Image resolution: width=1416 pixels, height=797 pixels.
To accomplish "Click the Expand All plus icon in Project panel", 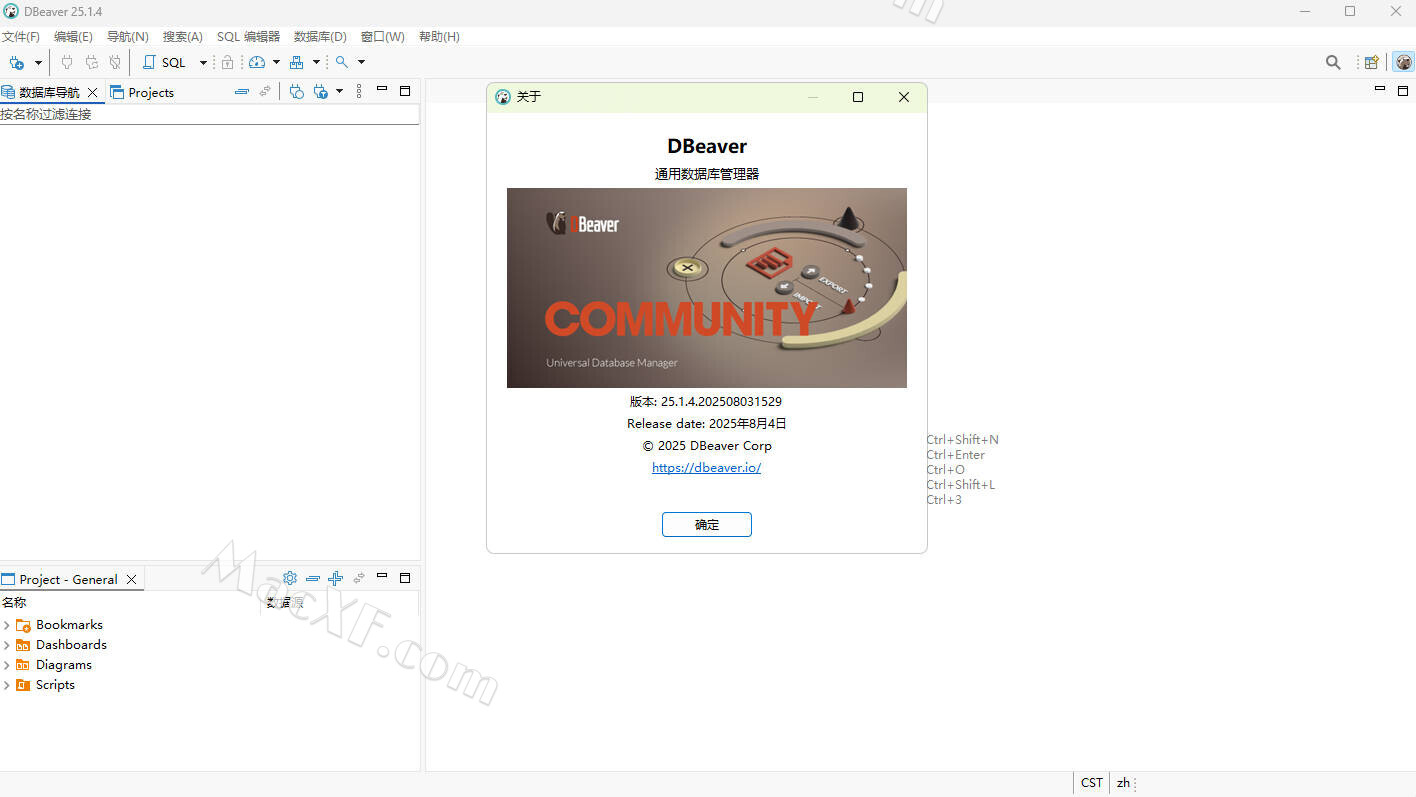I will click(335, 578).
